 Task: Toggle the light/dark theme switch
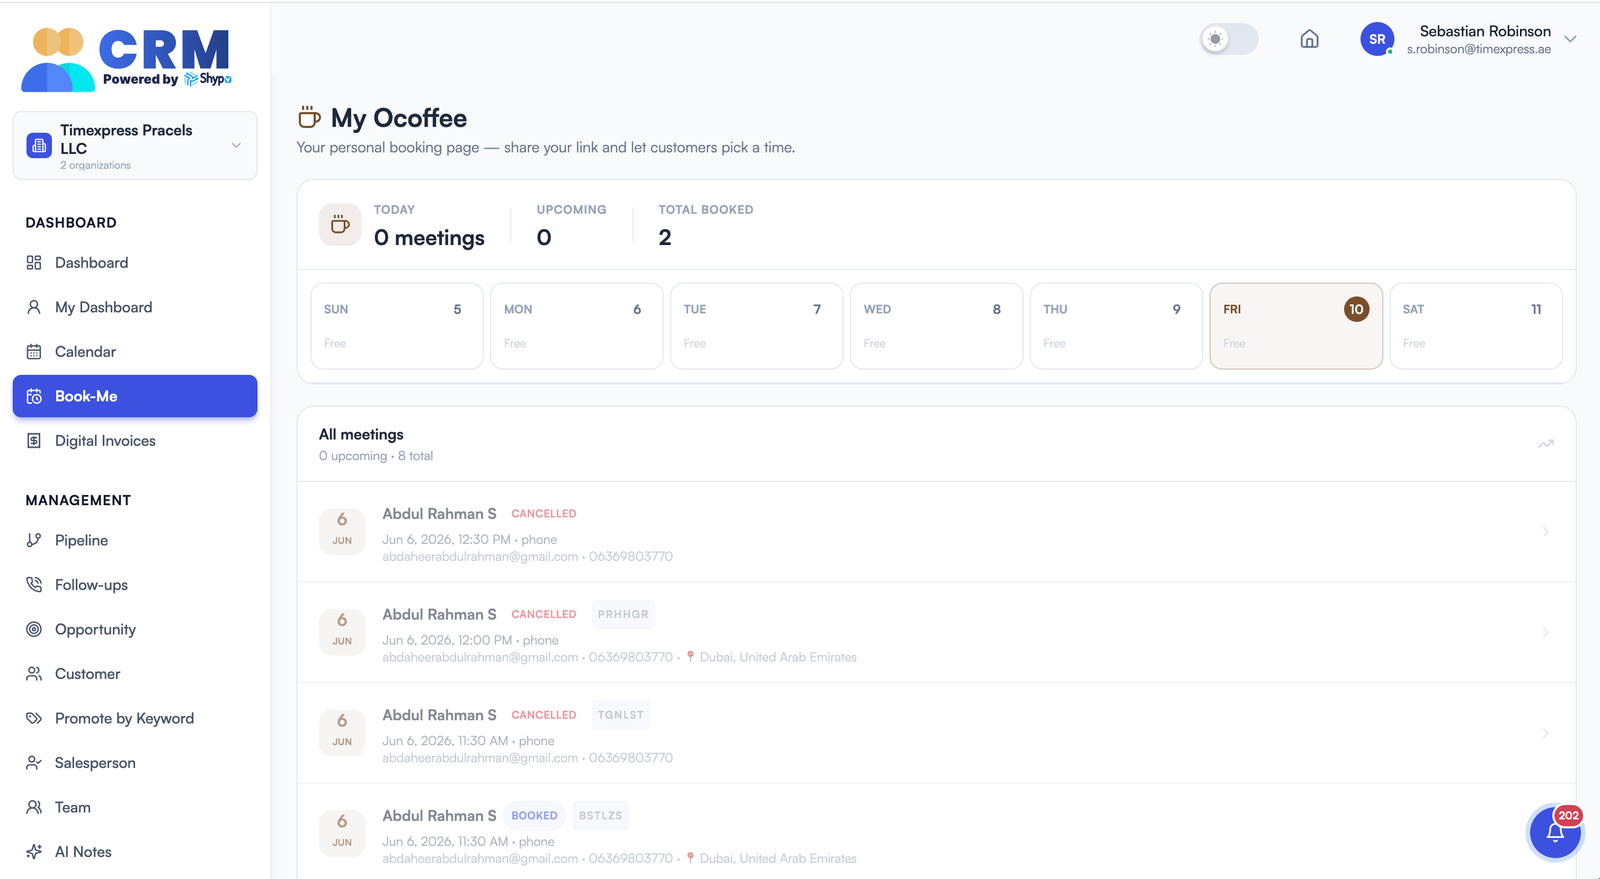[1229, 39]
